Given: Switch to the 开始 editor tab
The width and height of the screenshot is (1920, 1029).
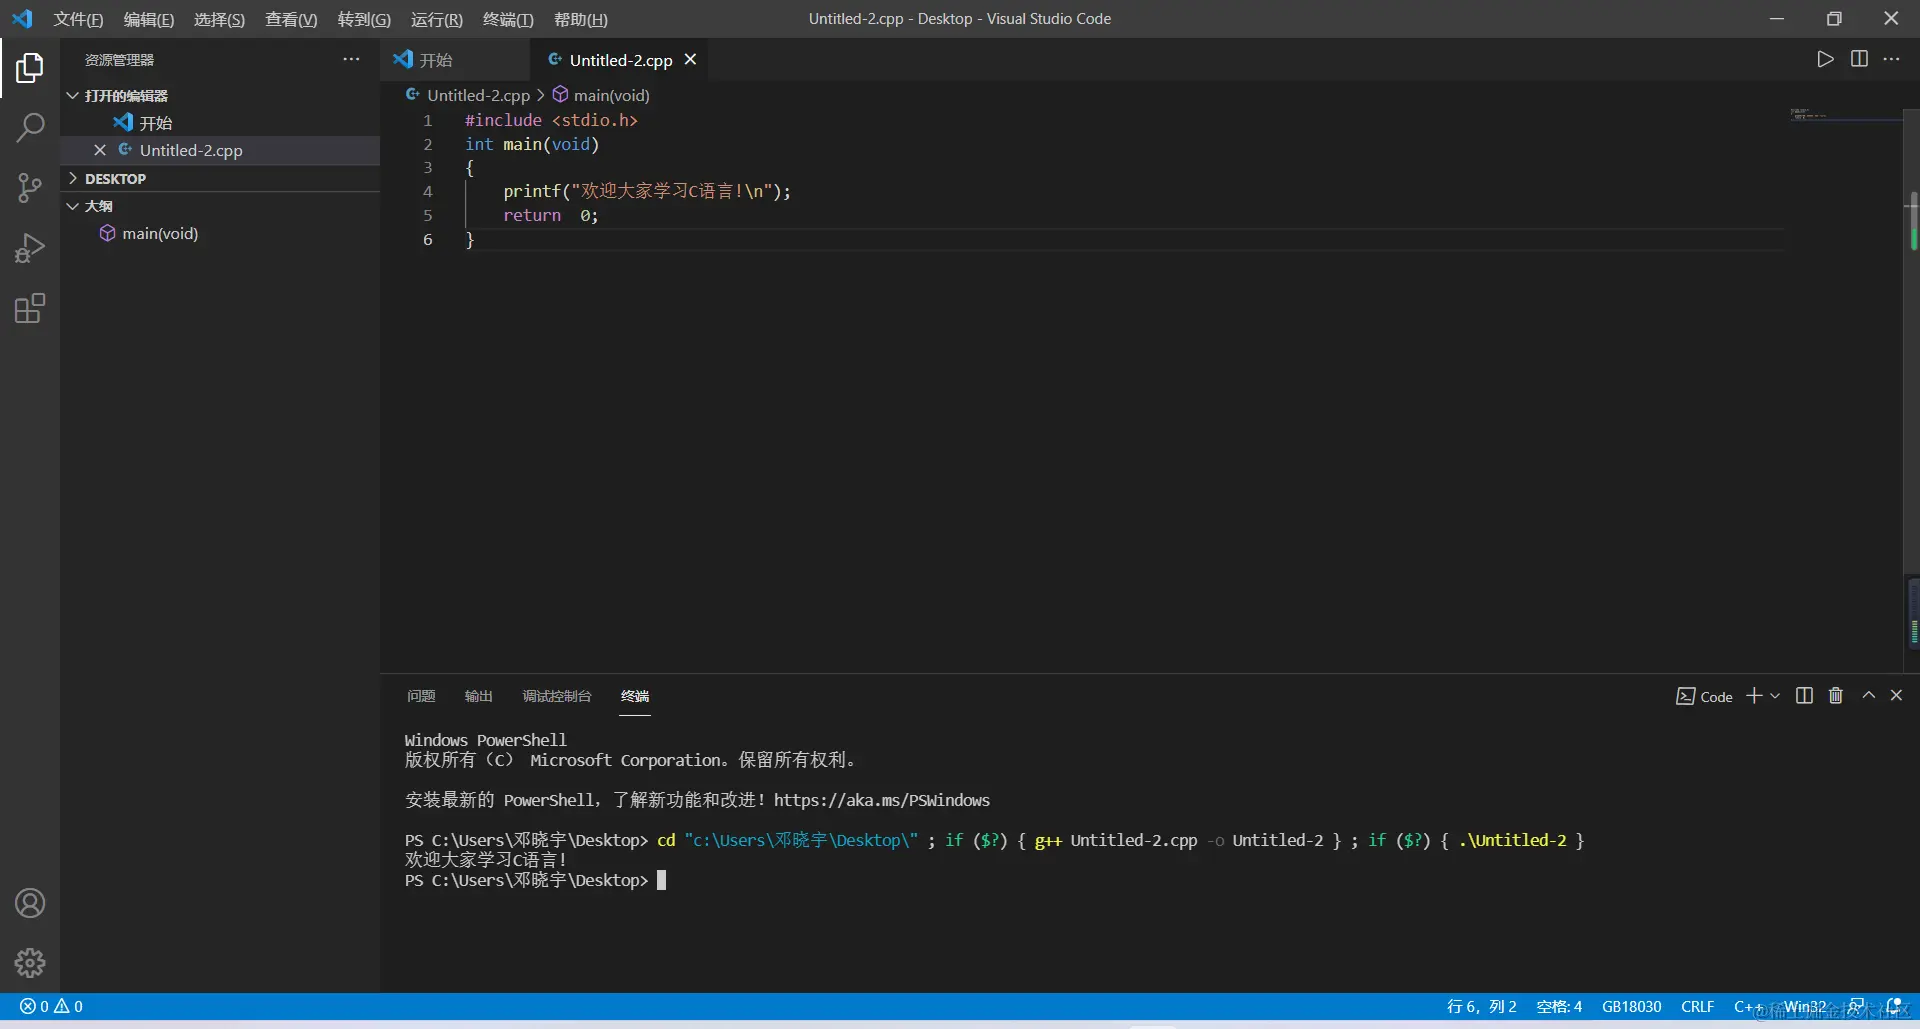Looking at the screenshot, I should tap(455, 60).
